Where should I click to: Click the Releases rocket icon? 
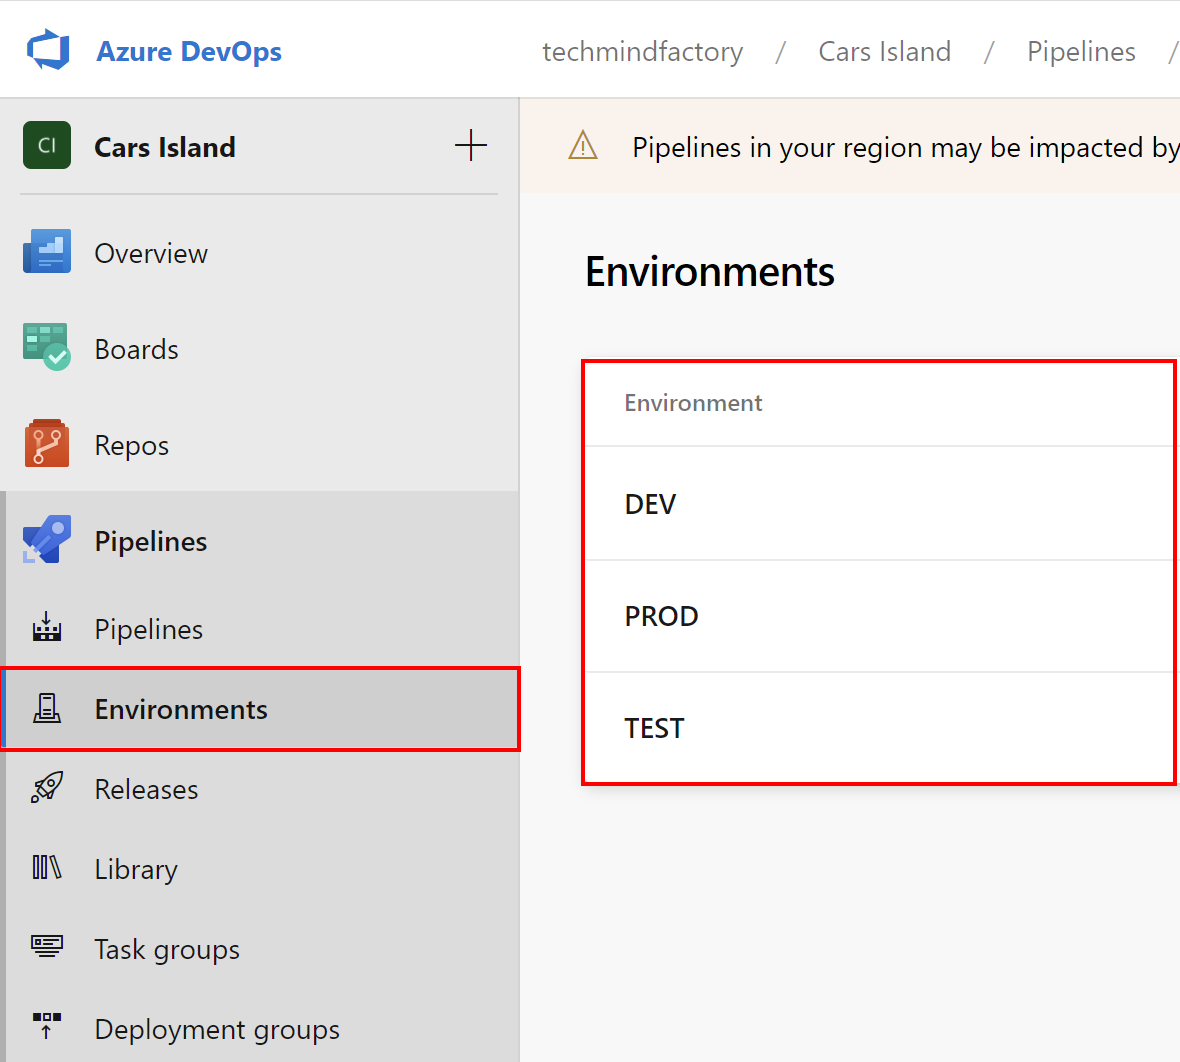[x=47, y=788]
